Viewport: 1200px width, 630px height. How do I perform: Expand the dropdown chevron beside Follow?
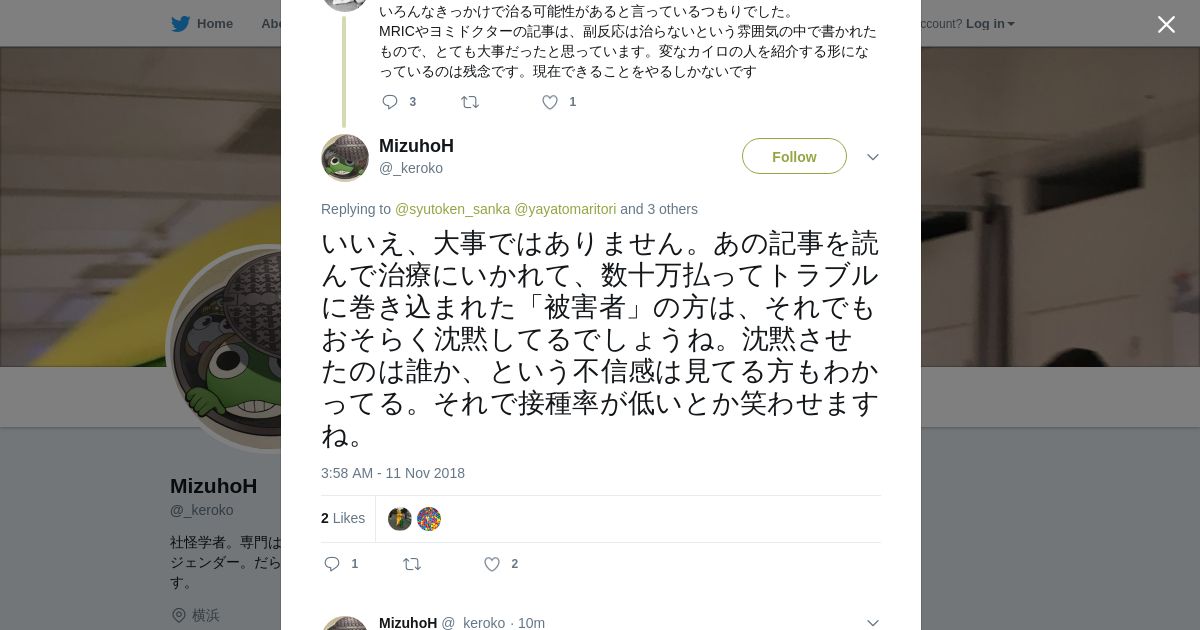(872, 157)
